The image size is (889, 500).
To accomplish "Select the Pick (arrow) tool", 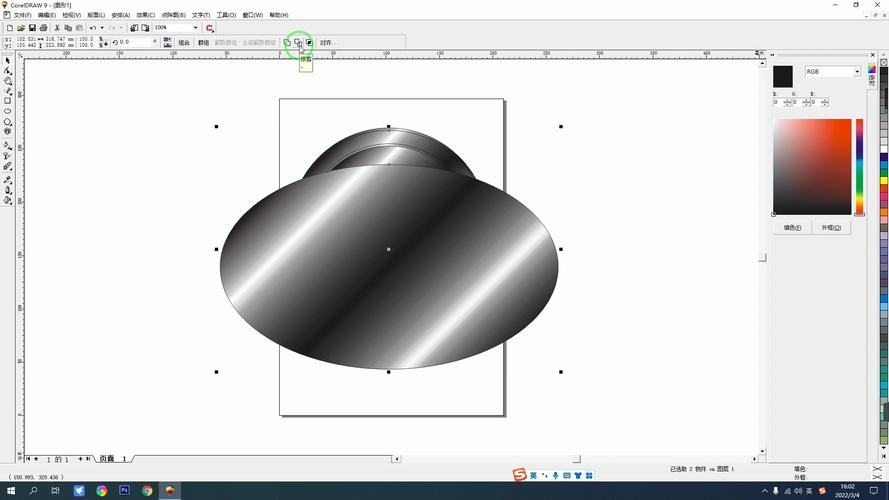I will click(7, 60).
